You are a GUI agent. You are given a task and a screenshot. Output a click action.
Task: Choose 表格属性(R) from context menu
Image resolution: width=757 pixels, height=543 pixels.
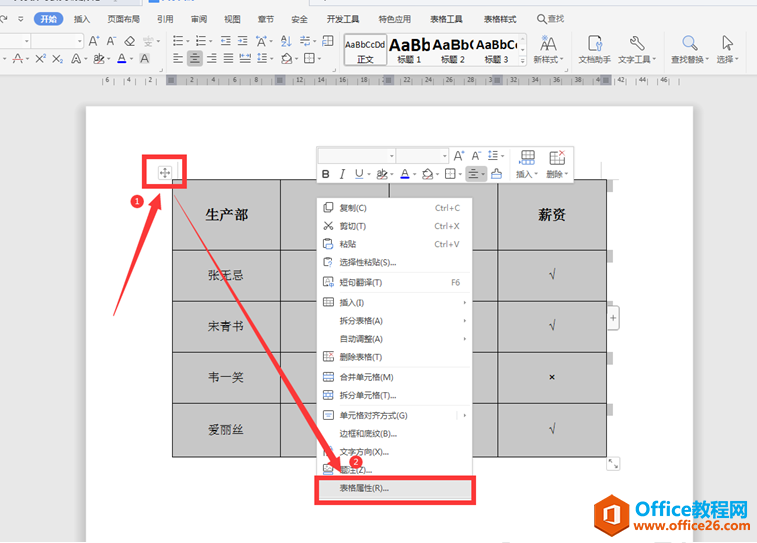(395, 488)
